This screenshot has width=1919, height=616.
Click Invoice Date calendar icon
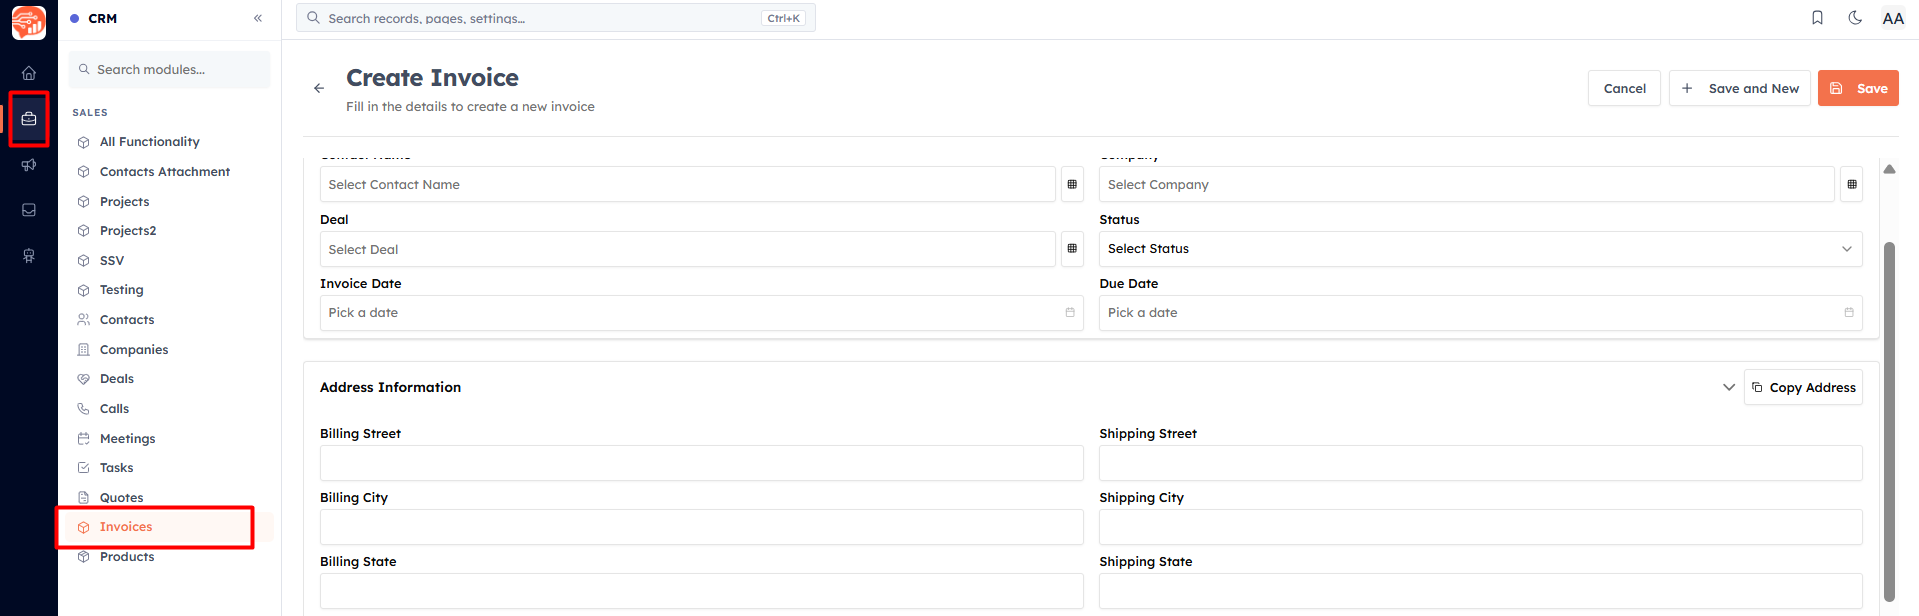click(1070, 313)
